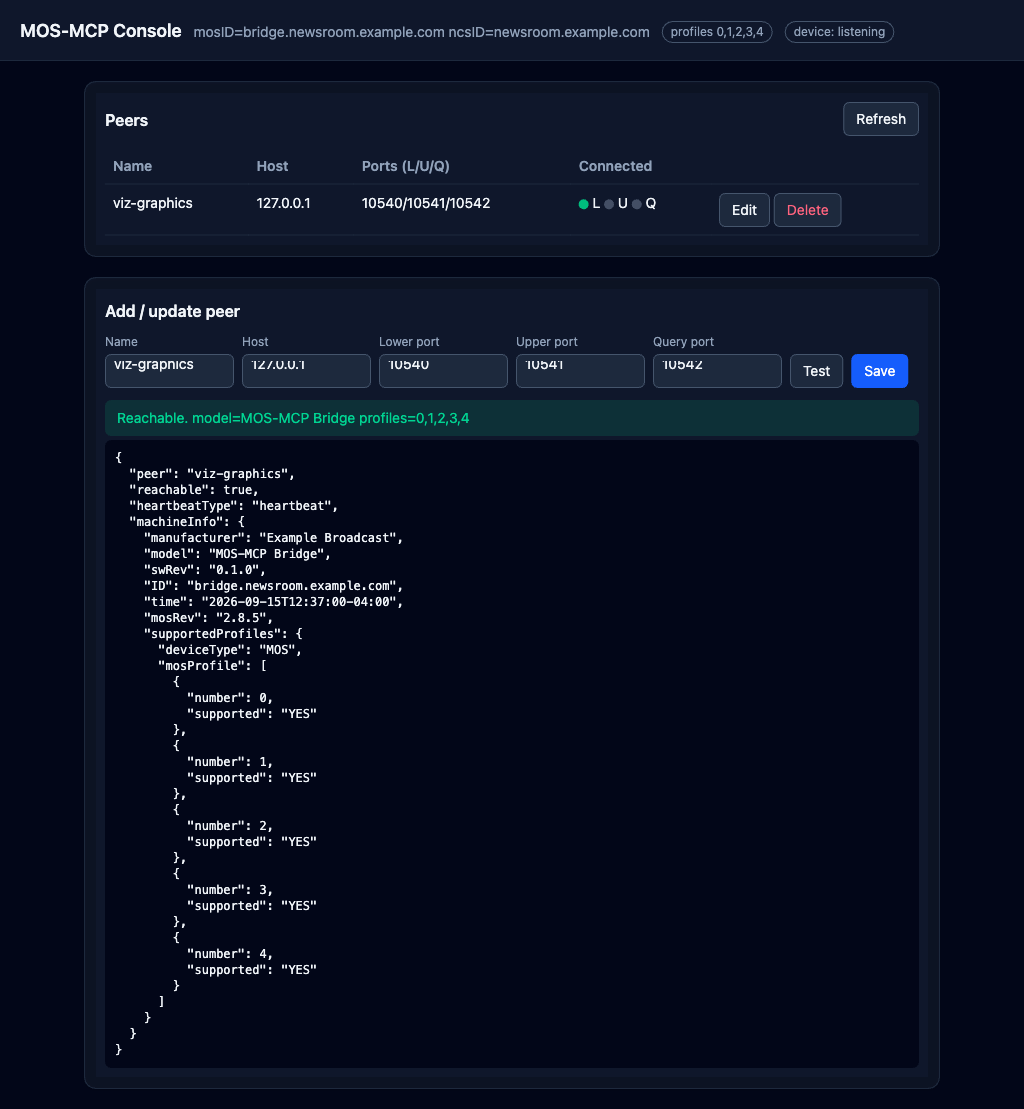Edit the viz-graphics peer
Viewport: 1024px width, 1109px height.
click(x=744, y=210)
